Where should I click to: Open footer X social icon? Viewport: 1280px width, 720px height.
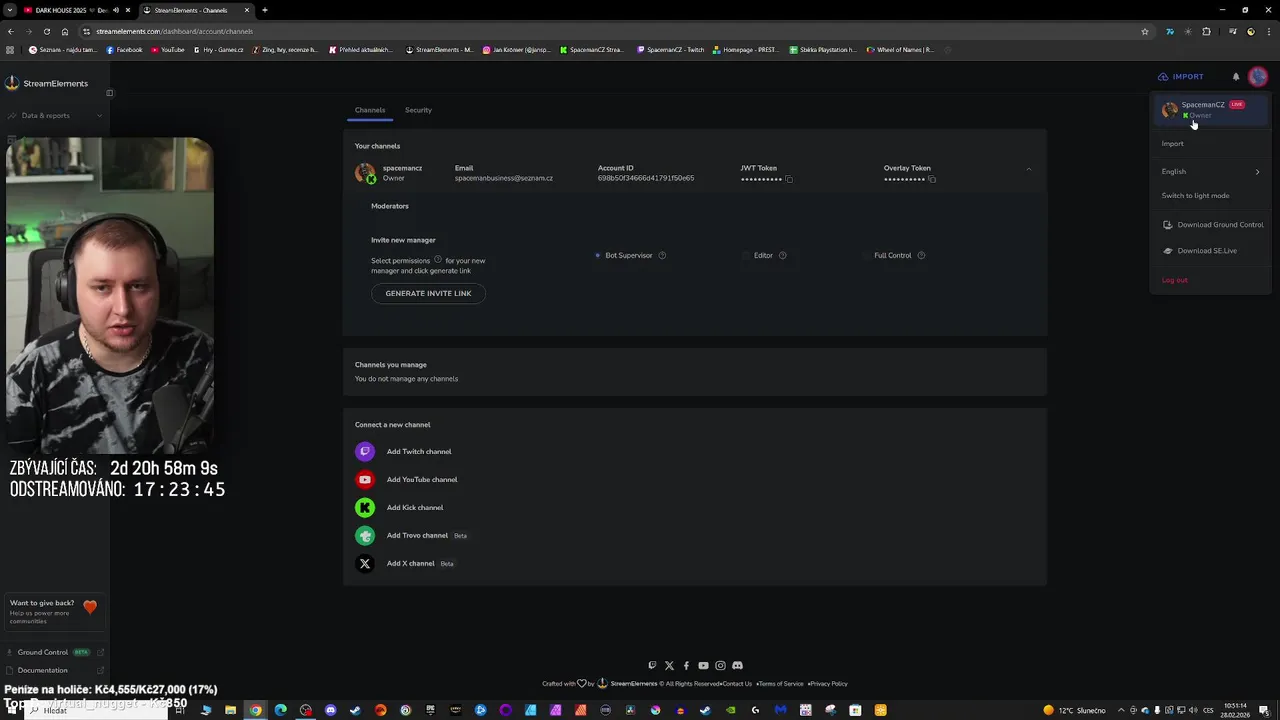(669, 665)
